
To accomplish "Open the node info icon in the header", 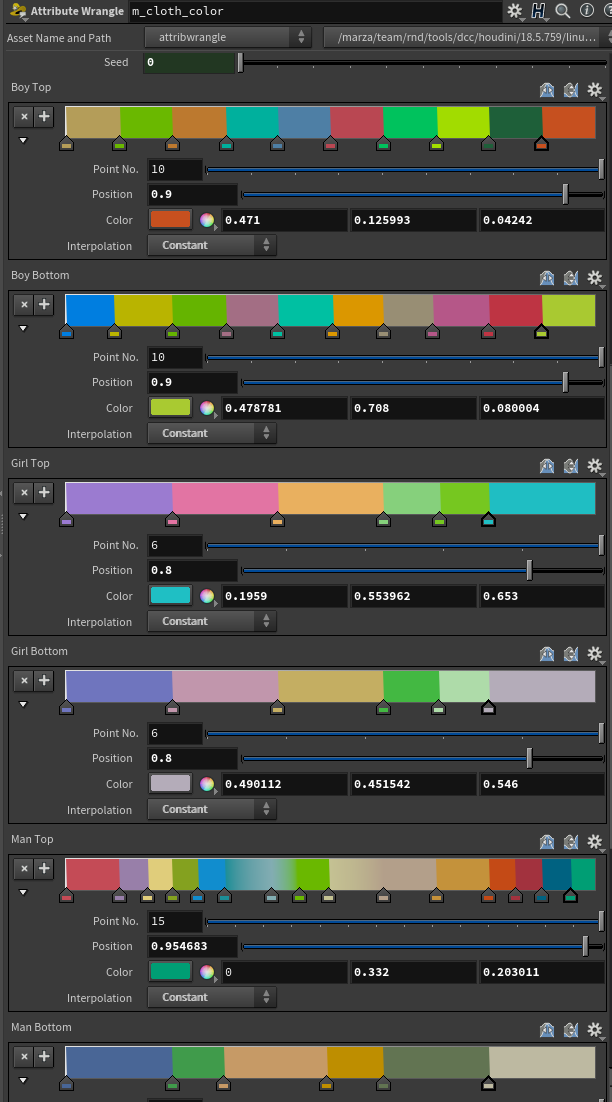I will [x=586, y=11].
